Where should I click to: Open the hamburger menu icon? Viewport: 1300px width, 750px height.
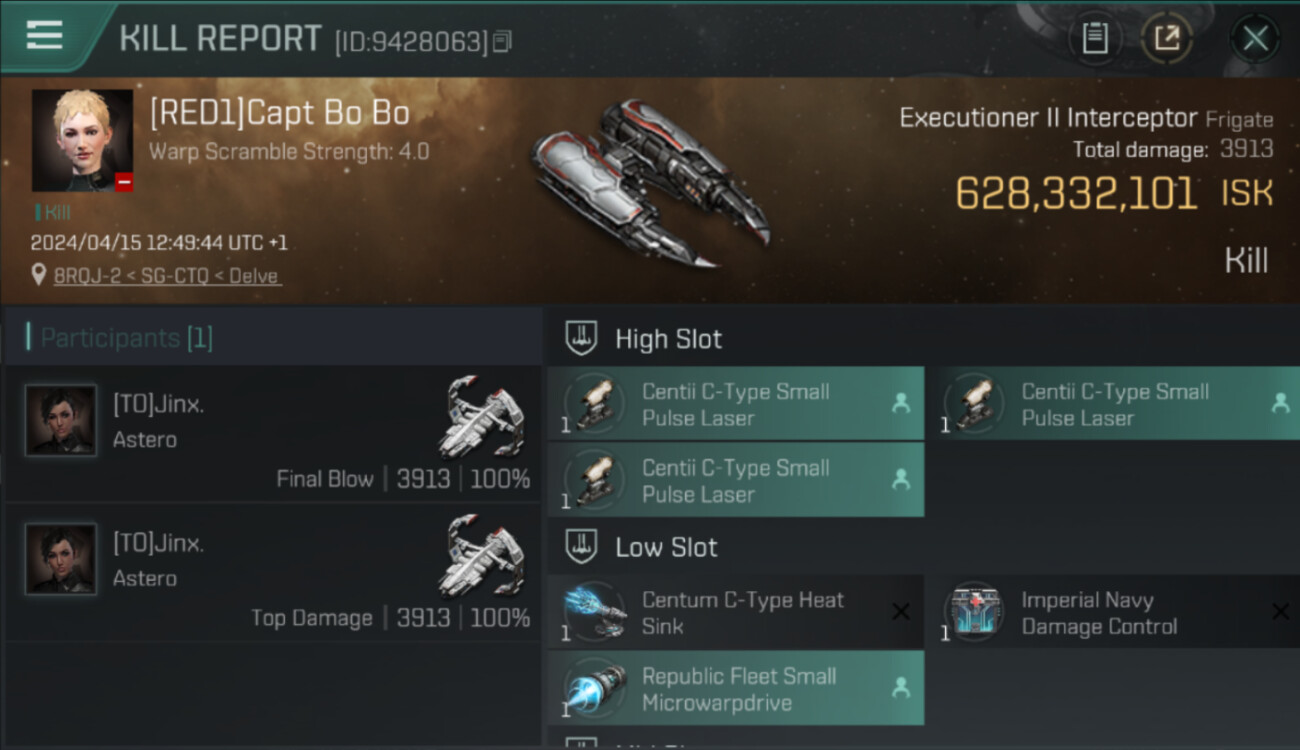[44, 35]
